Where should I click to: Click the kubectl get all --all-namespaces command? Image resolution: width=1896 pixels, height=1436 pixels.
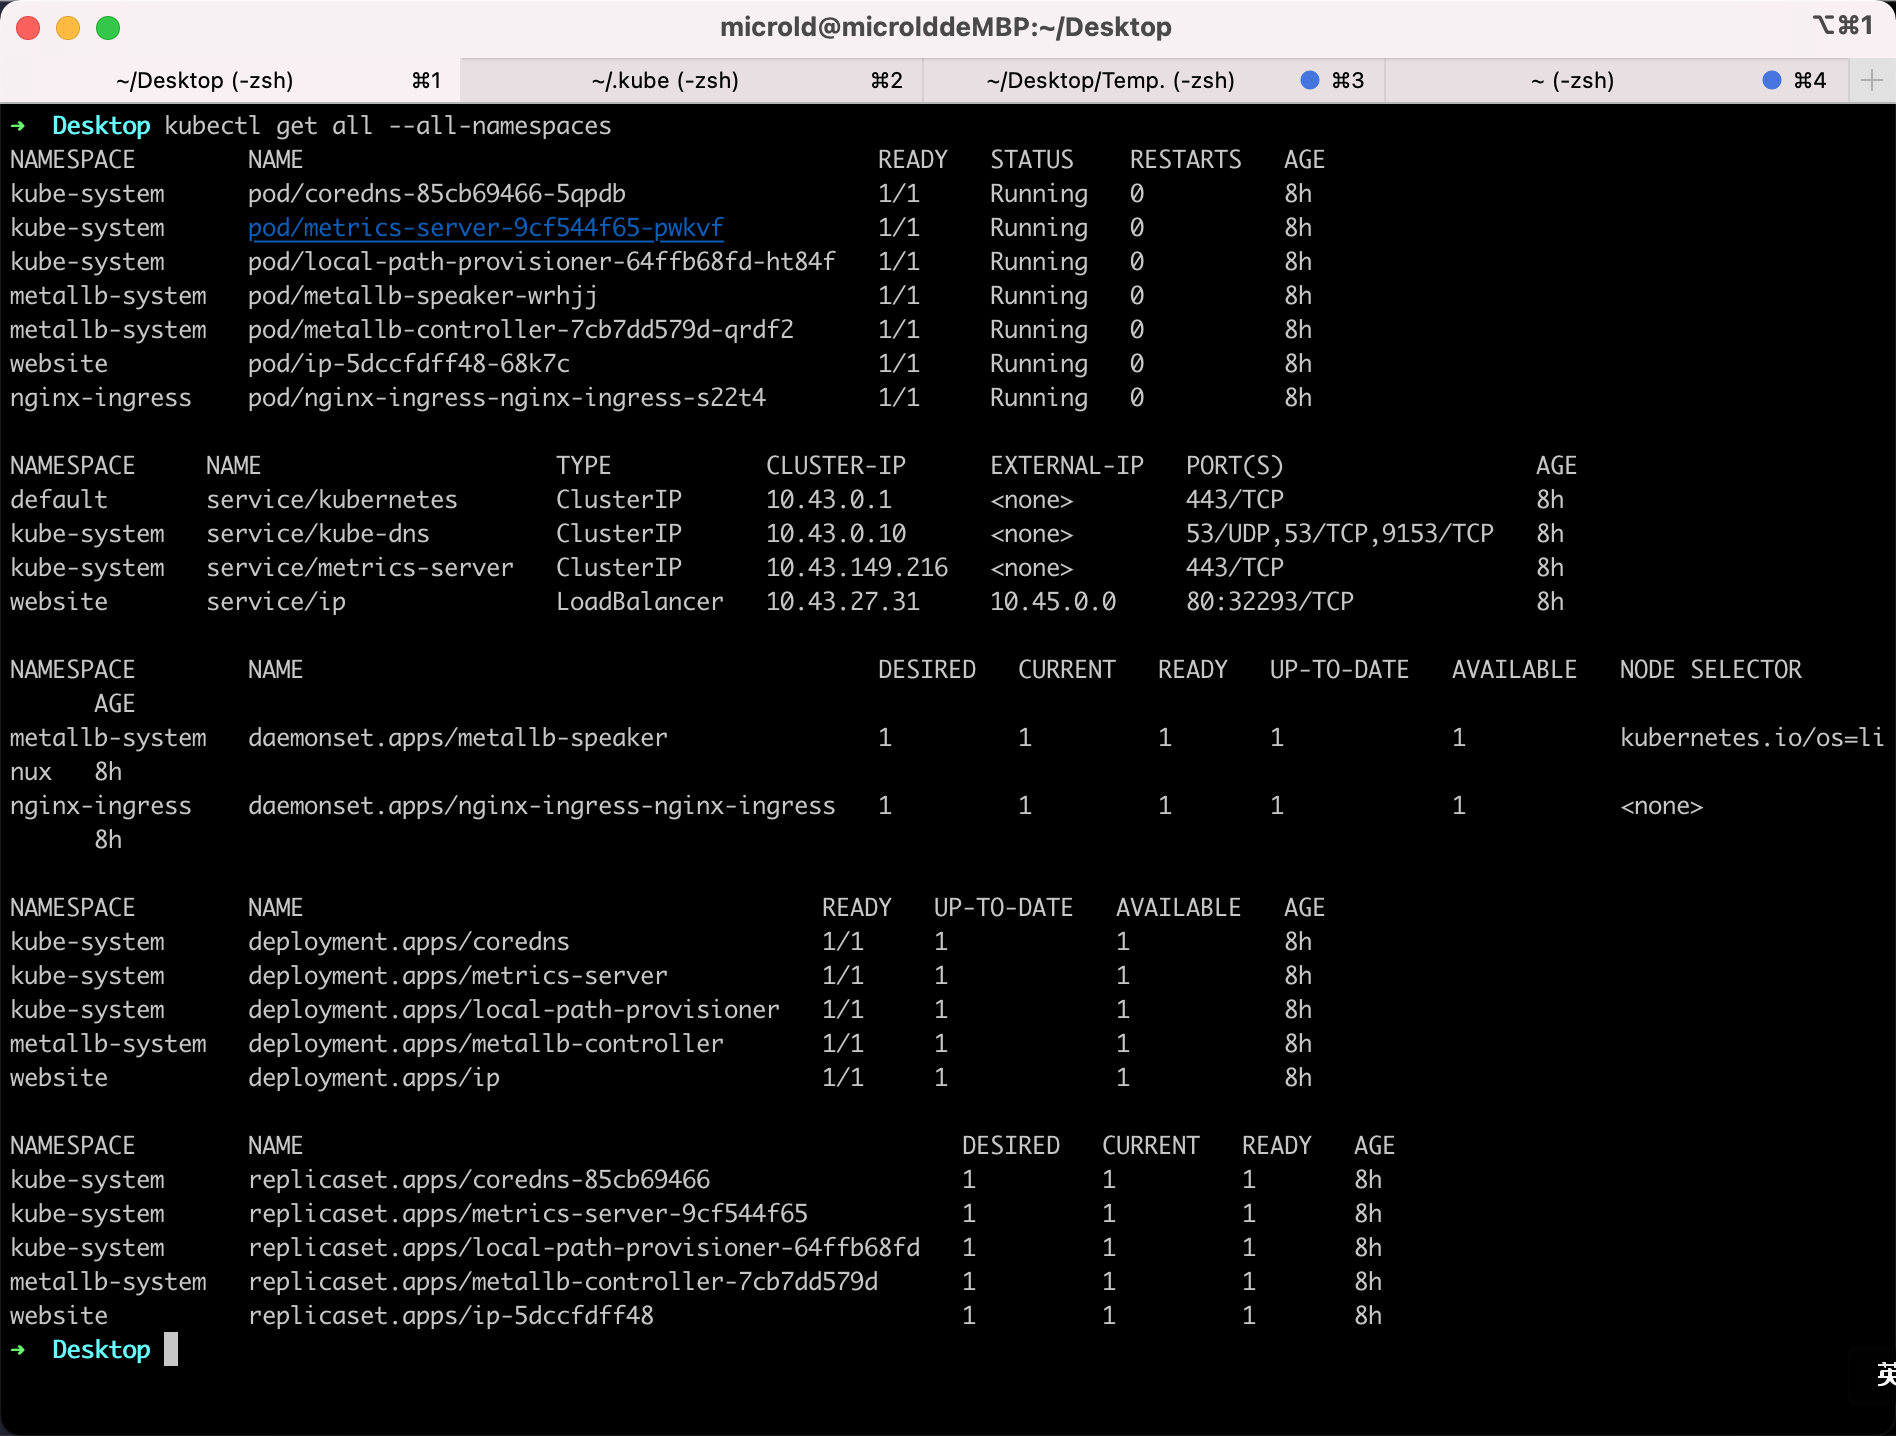(x=388, y=126)
